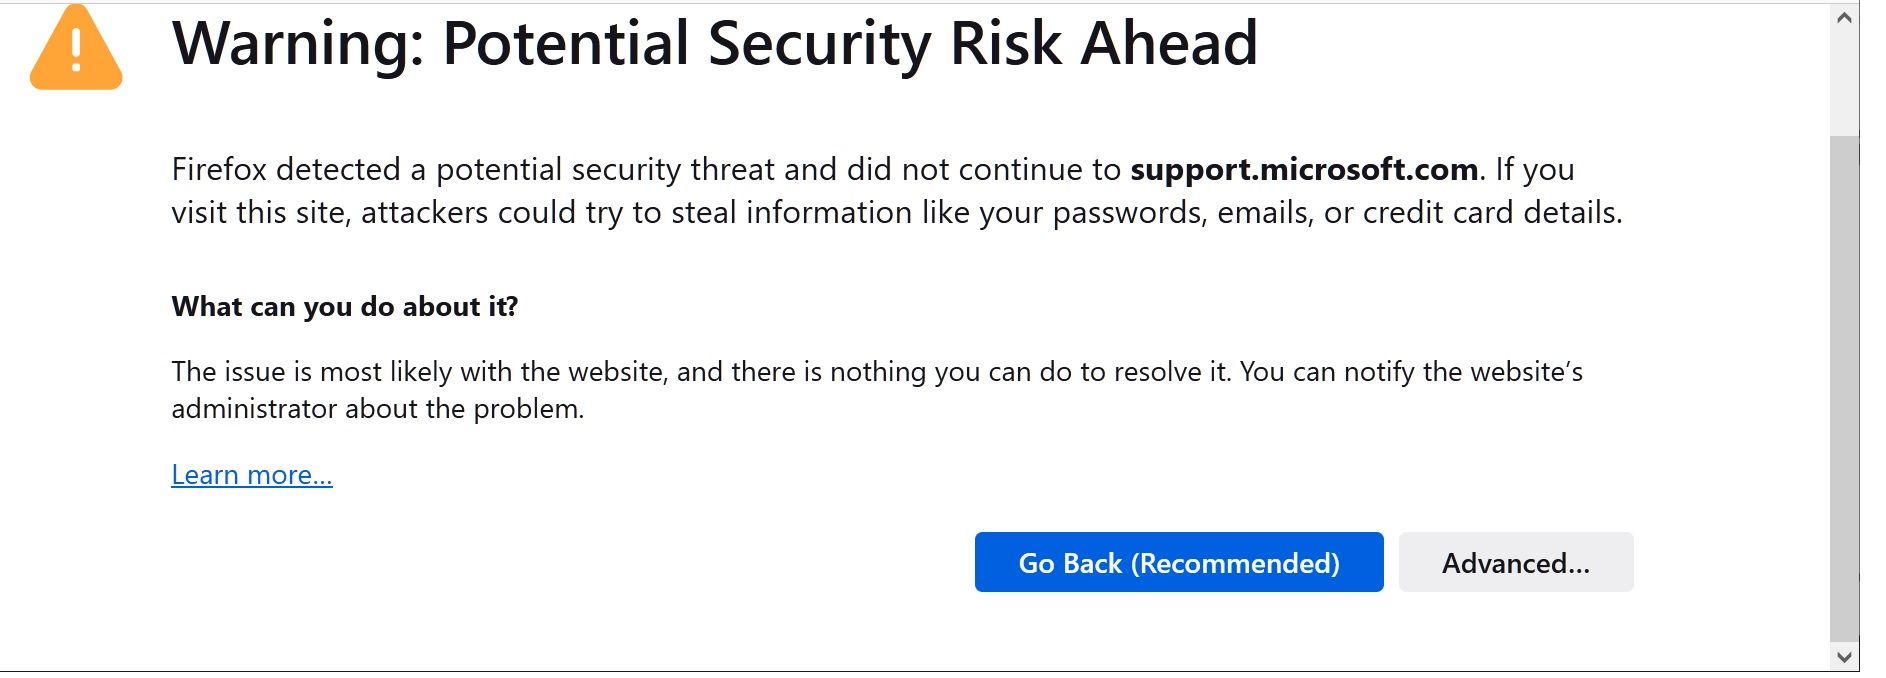Screen dimensions: 1886x678
Task: Open the Advanced… options button
Action: (x=1516, y=562)
